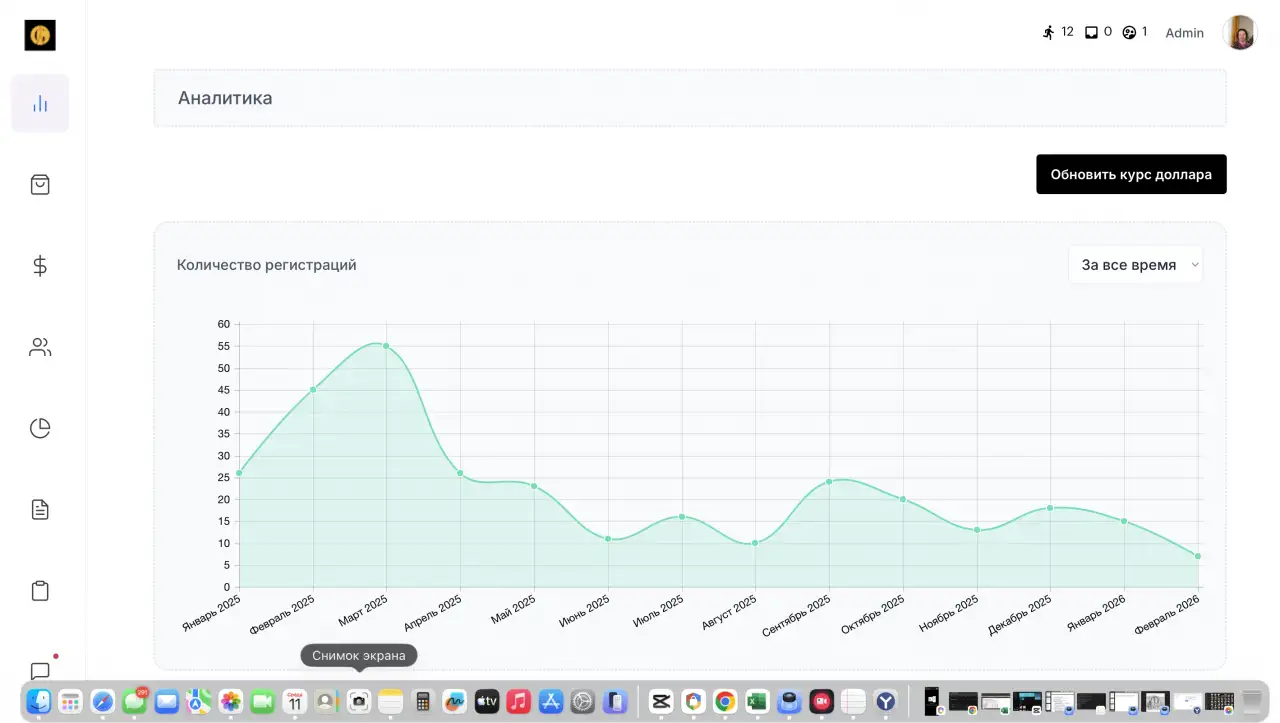The image size is (1280, 723).
Task: Open the Analytics bar-chart sidebar icon
Action: click(x=40, y=103)
